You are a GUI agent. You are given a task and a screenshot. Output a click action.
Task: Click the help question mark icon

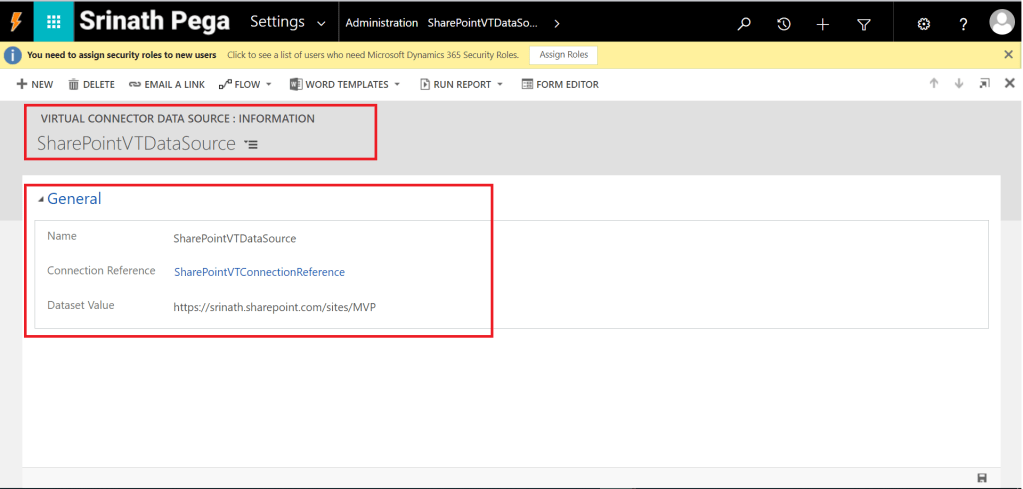click(x=962, y=24)
